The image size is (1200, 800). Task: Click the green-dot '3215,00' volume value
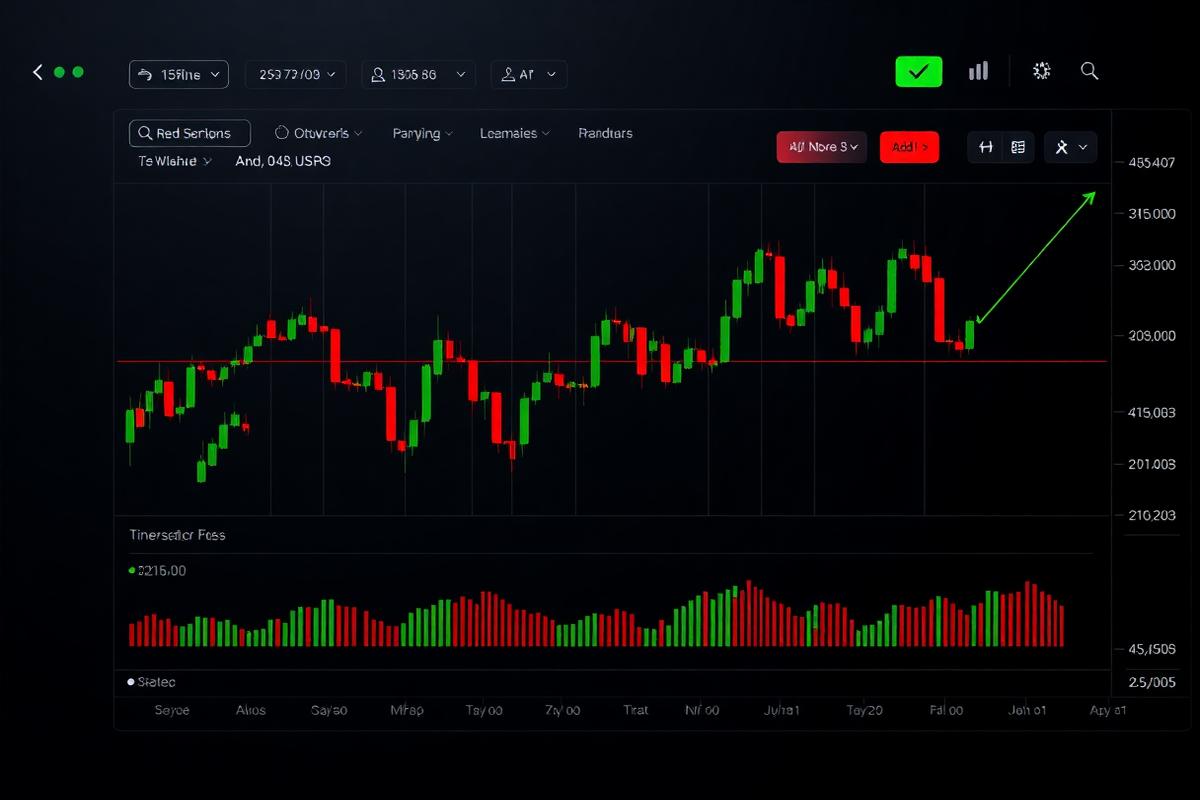[158, 571]
